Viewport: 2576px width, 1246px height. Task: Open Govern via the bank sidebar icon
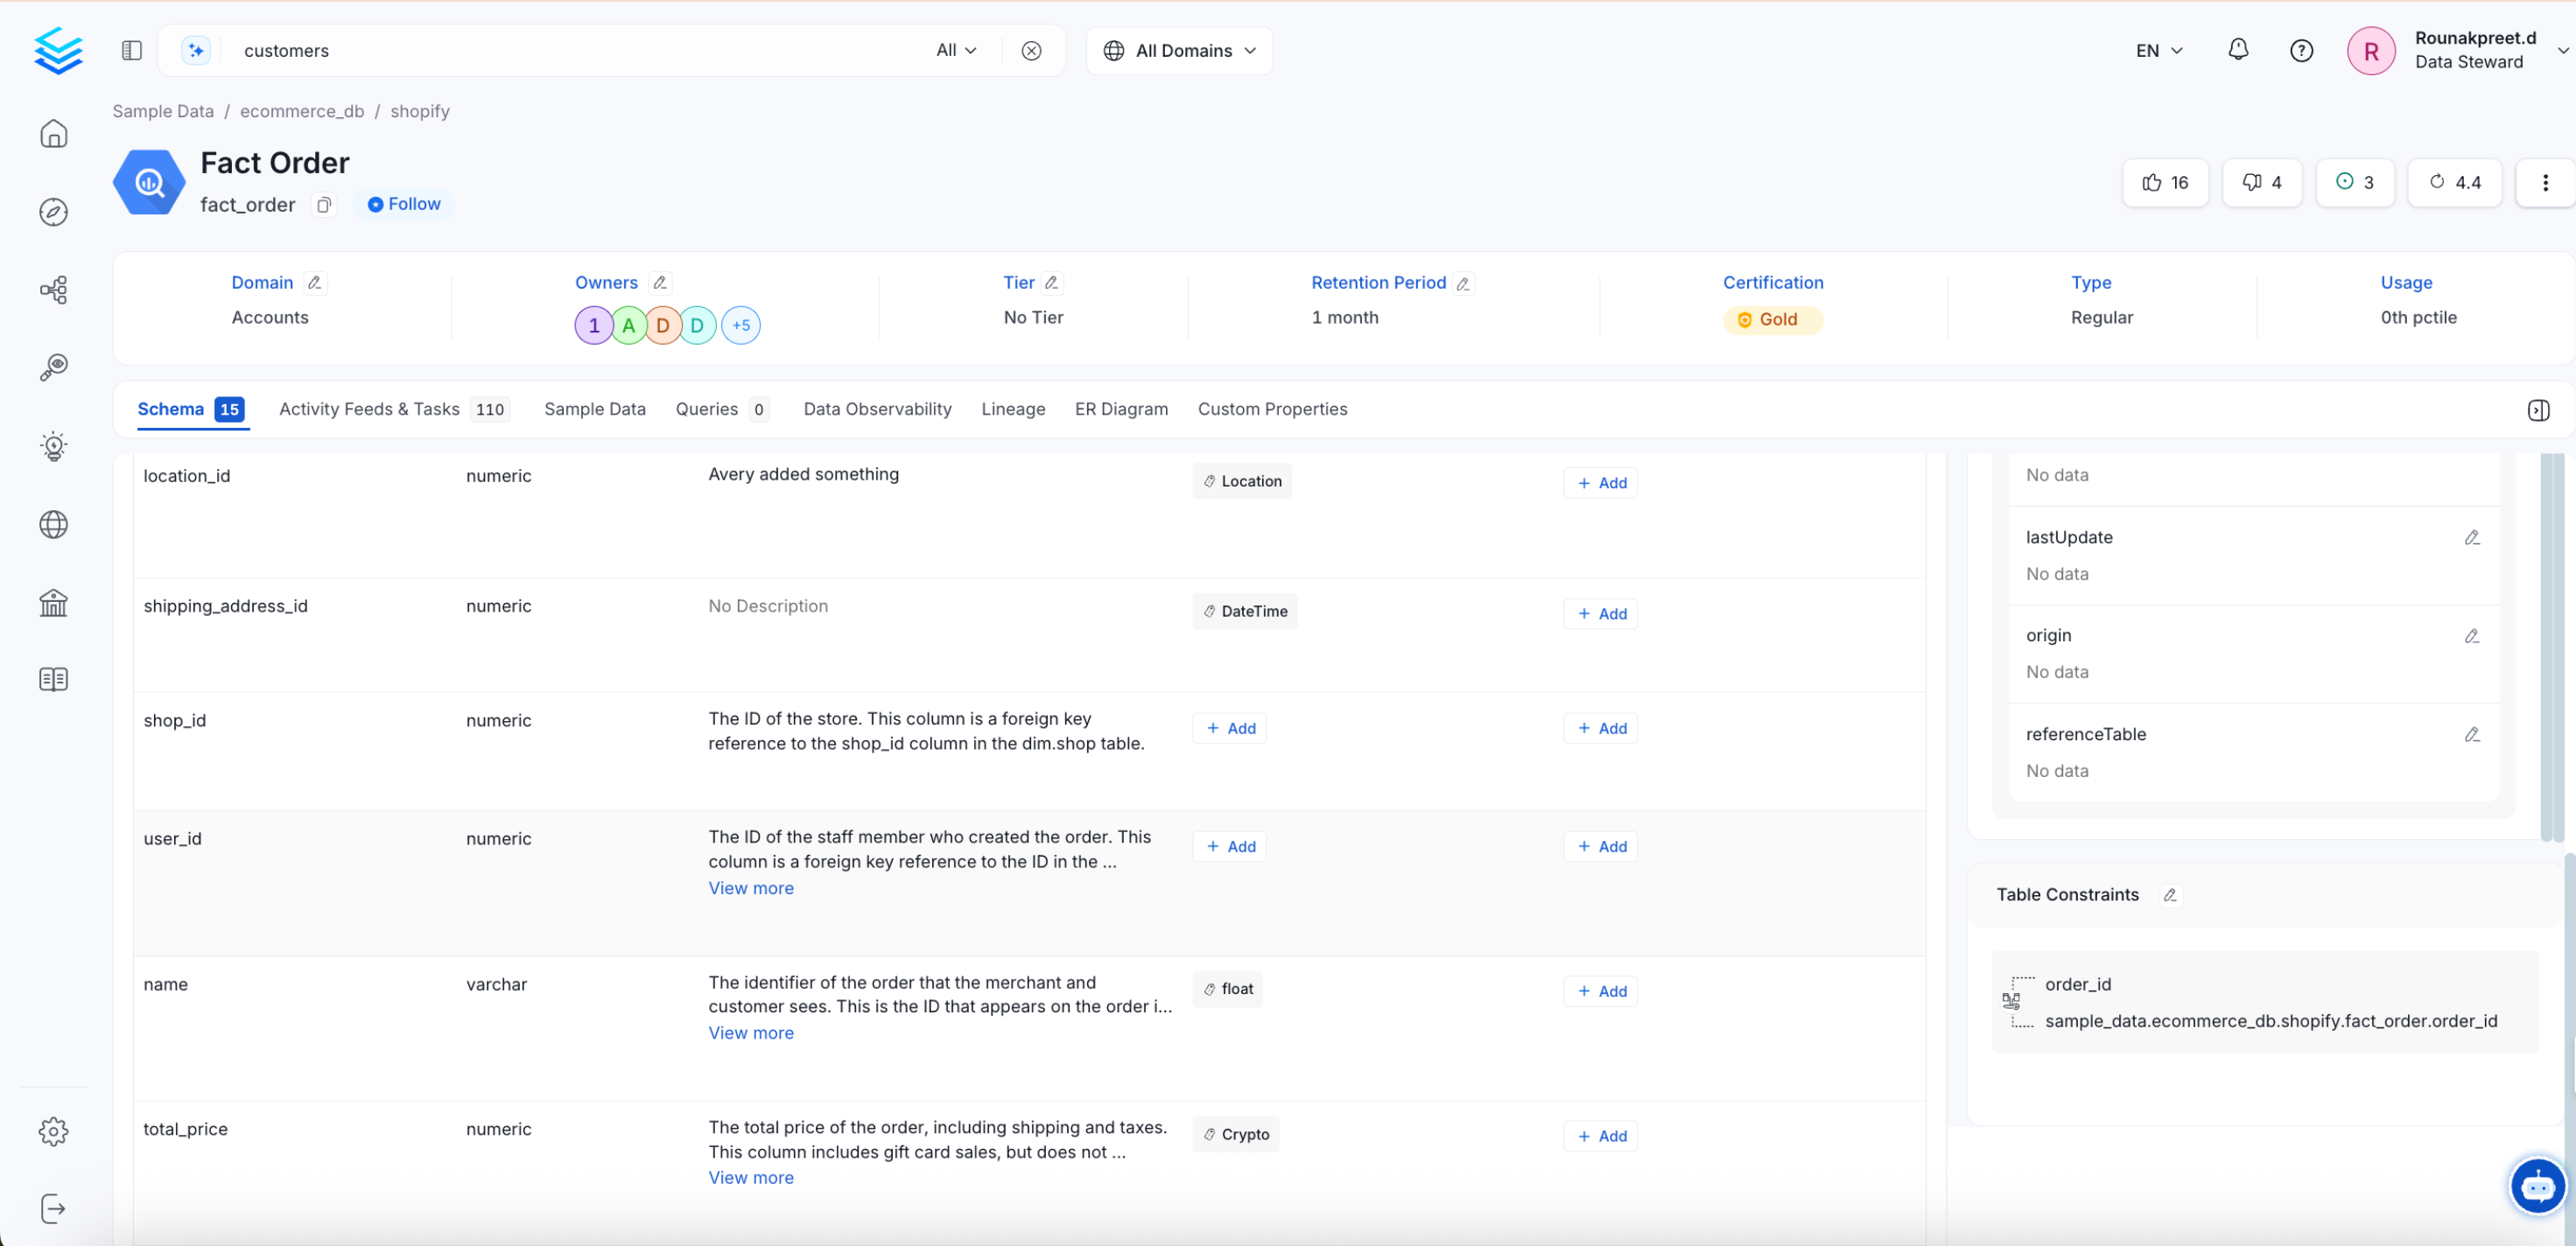coord(53,602)
